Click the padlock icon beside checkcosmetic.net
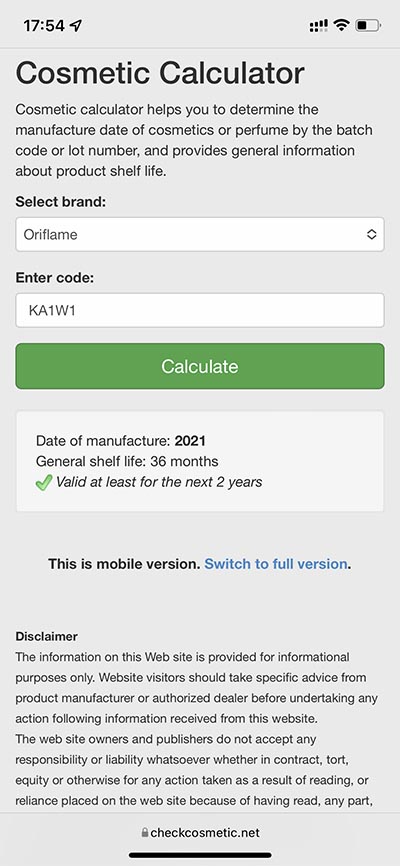This screenshot has height=866, width=400. pos(145,832)
